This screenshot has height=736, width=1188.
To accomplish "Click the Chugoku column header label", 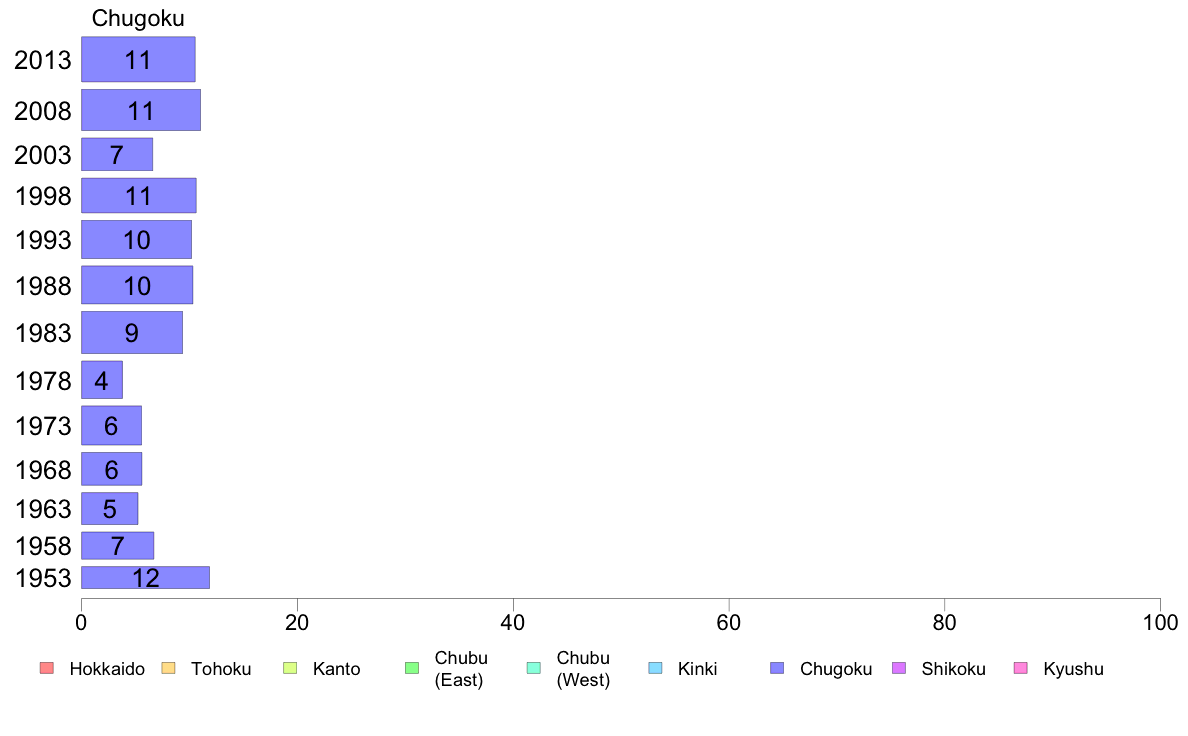I will point(138,18).
